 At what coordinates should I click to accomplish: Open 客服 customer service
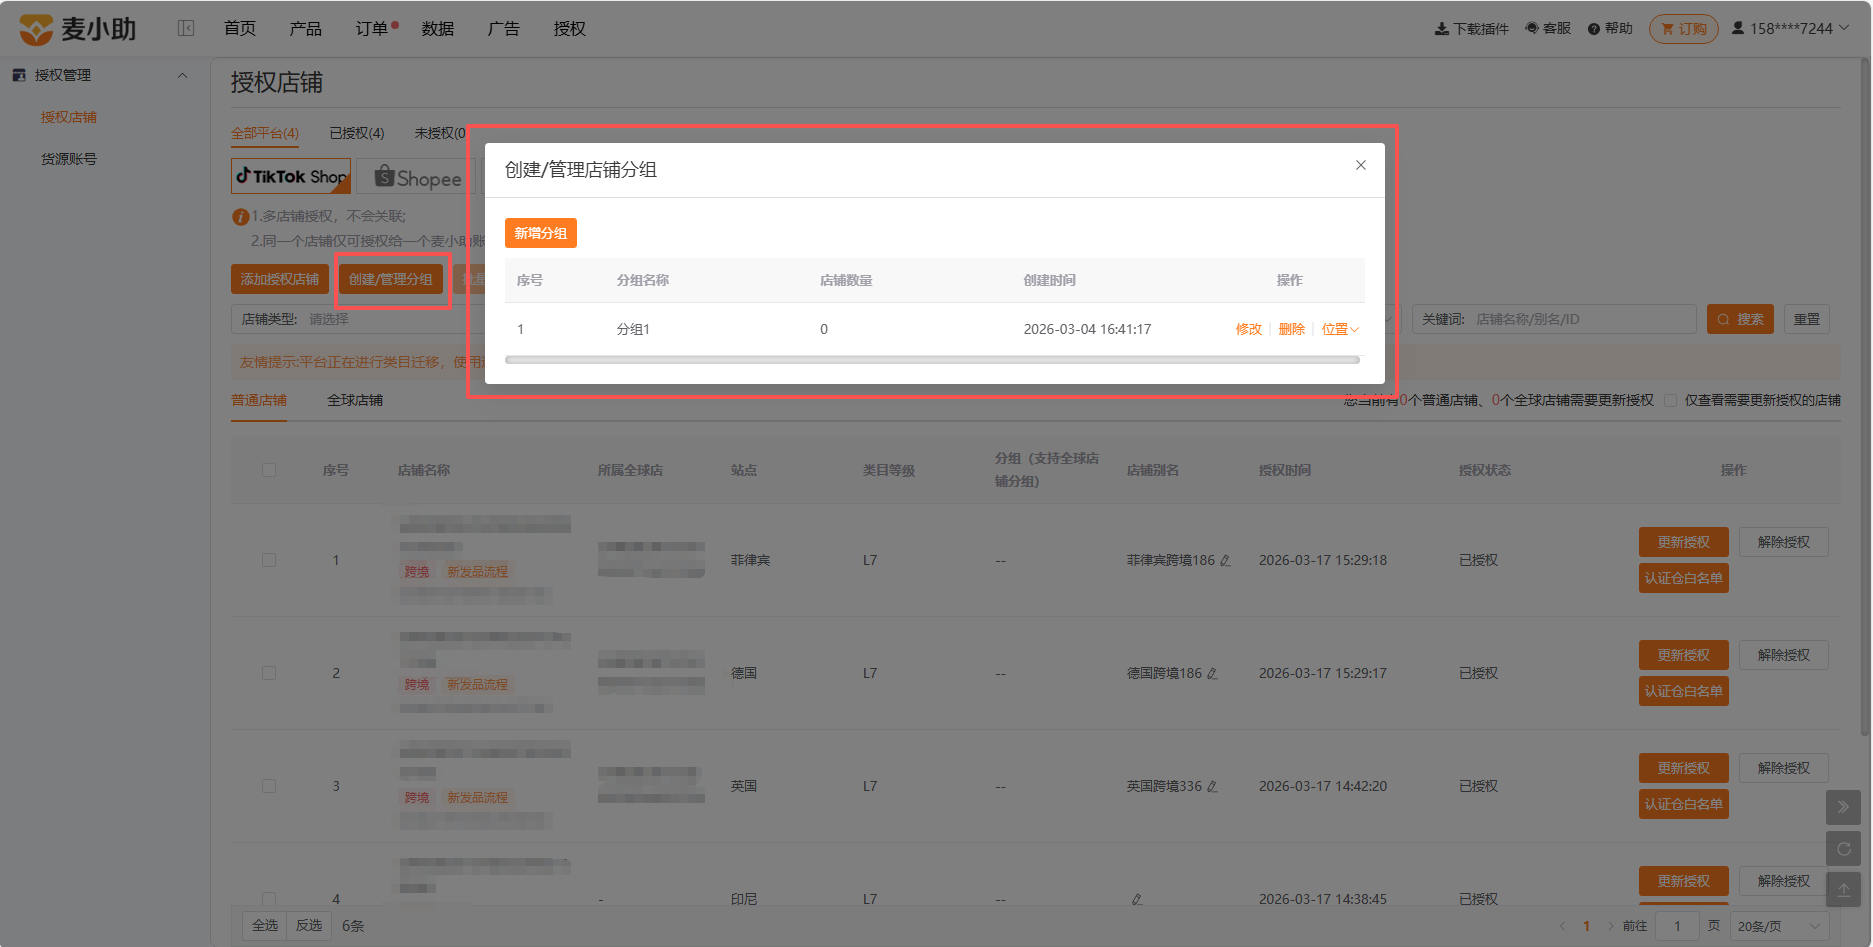coord(1548,28)
